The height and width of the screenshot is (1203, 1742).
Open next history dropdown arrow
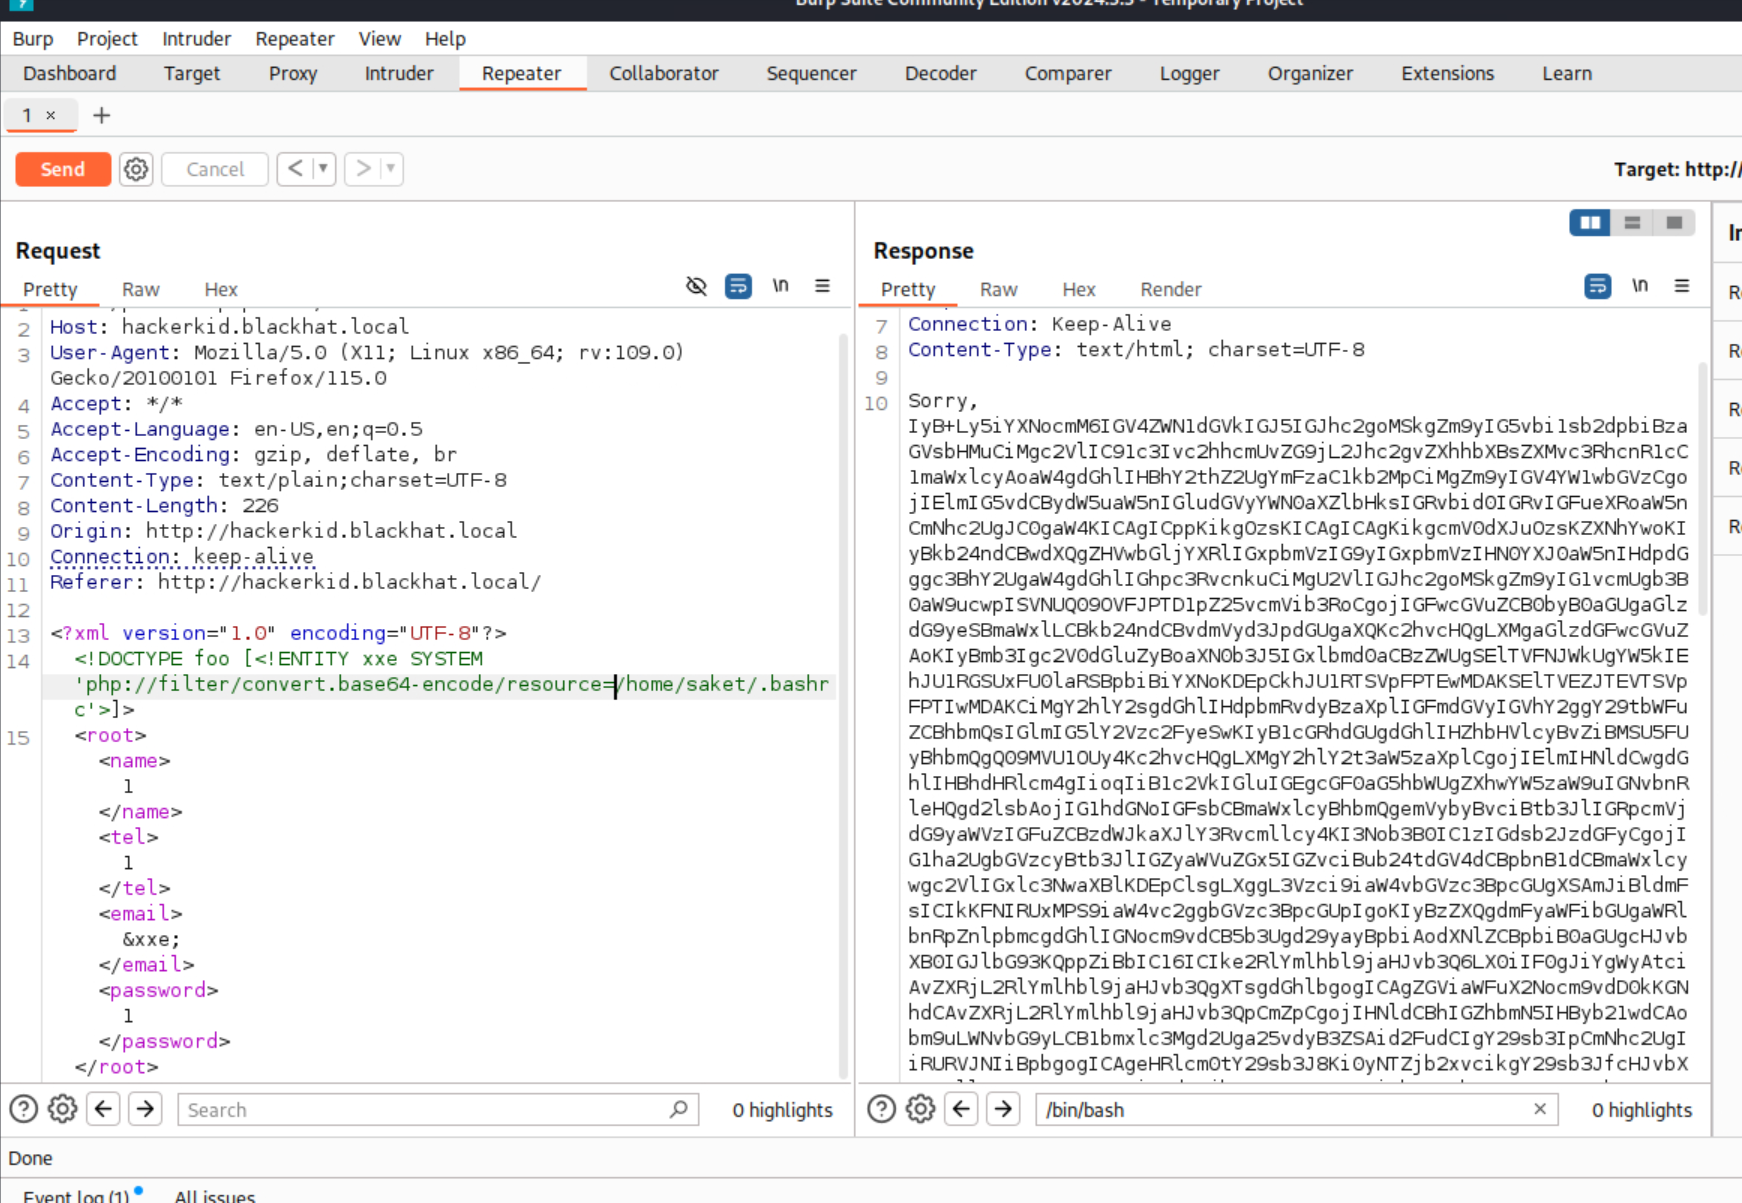pyautogui.click(x=391, y=169)
